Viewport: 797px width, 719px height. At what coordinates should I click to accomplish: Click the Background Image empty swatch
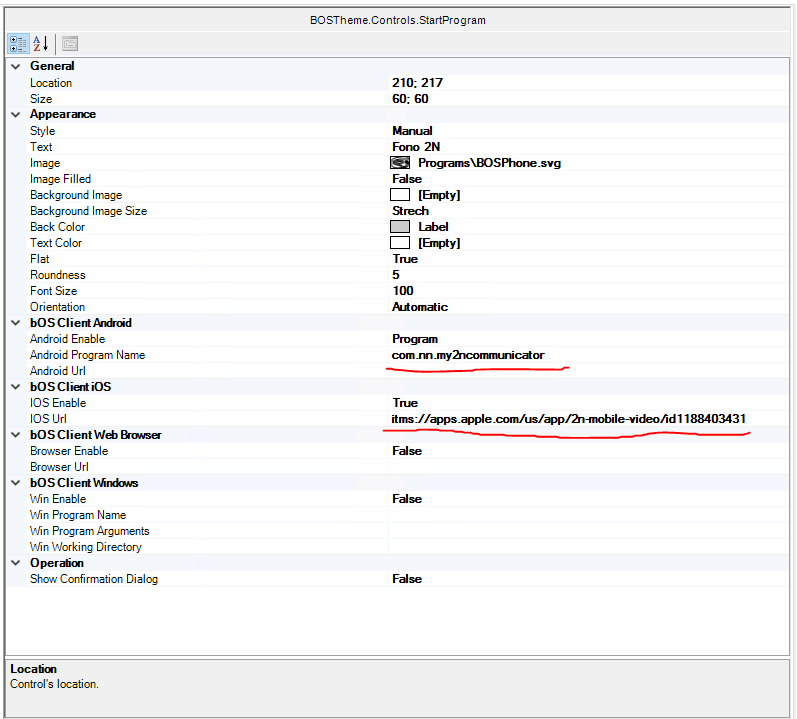(x=400, y=195)
